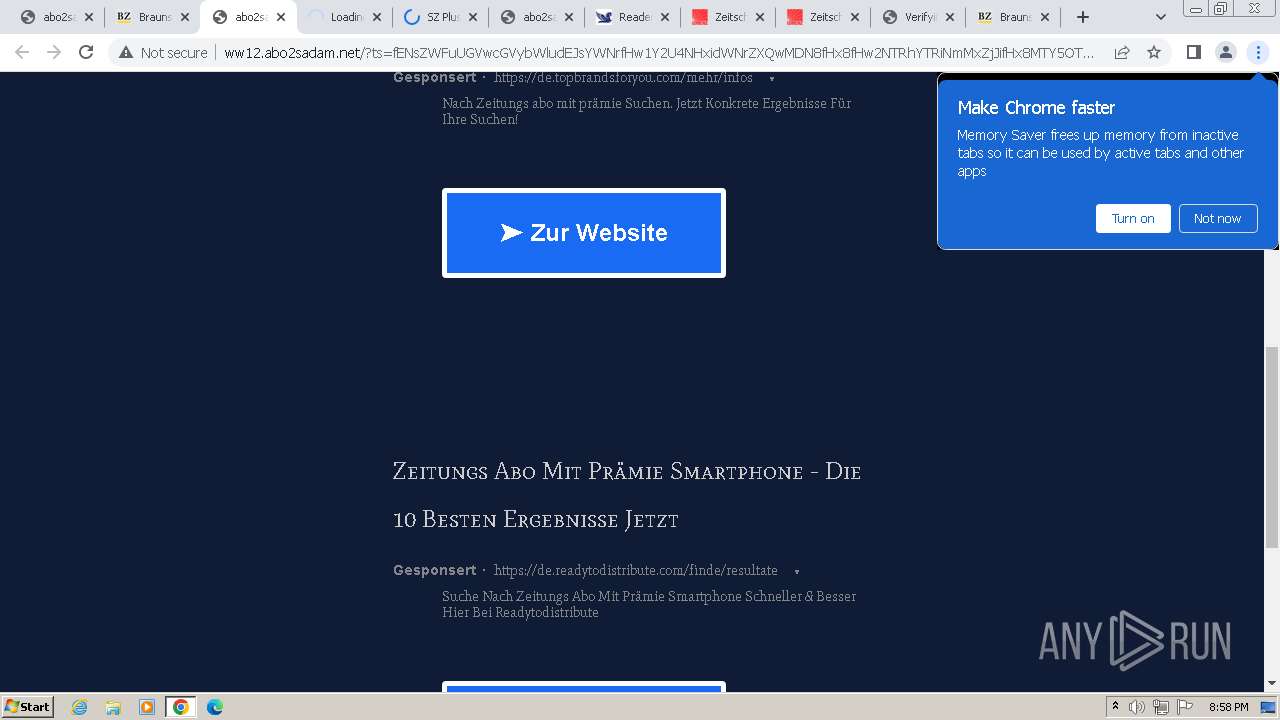Open the Windows Start menu
This screenshot has height=720, width=1280.
[x=28, y=706]
